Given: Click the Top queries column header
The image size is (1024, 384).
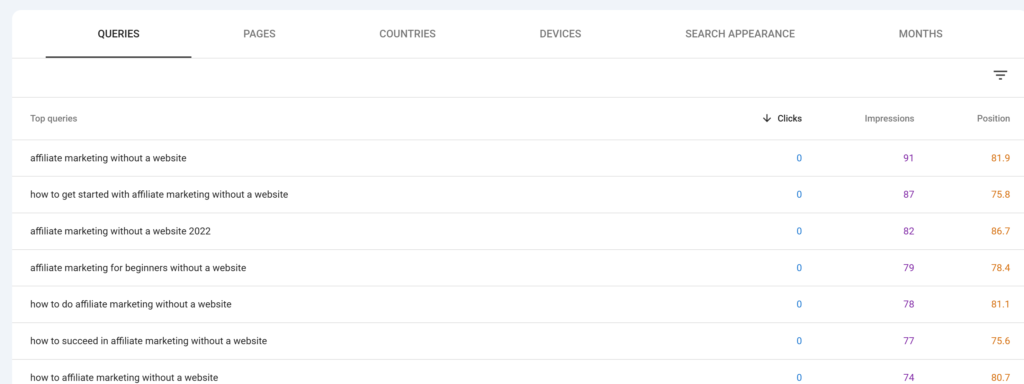Looking at the screenshot, I should click(54, 118).
